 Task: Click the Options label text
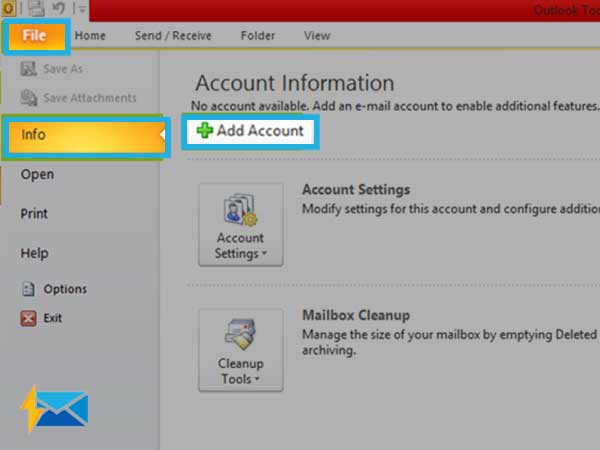coord(65,289)
